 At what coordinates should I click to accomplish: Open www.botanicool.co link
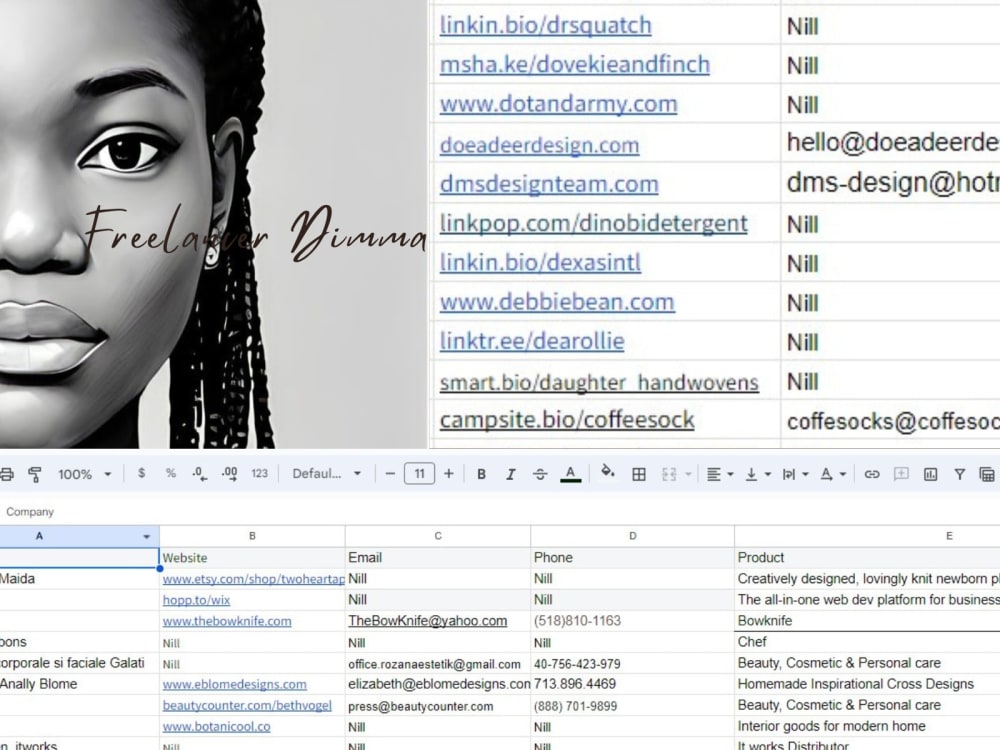coord(216,726)
